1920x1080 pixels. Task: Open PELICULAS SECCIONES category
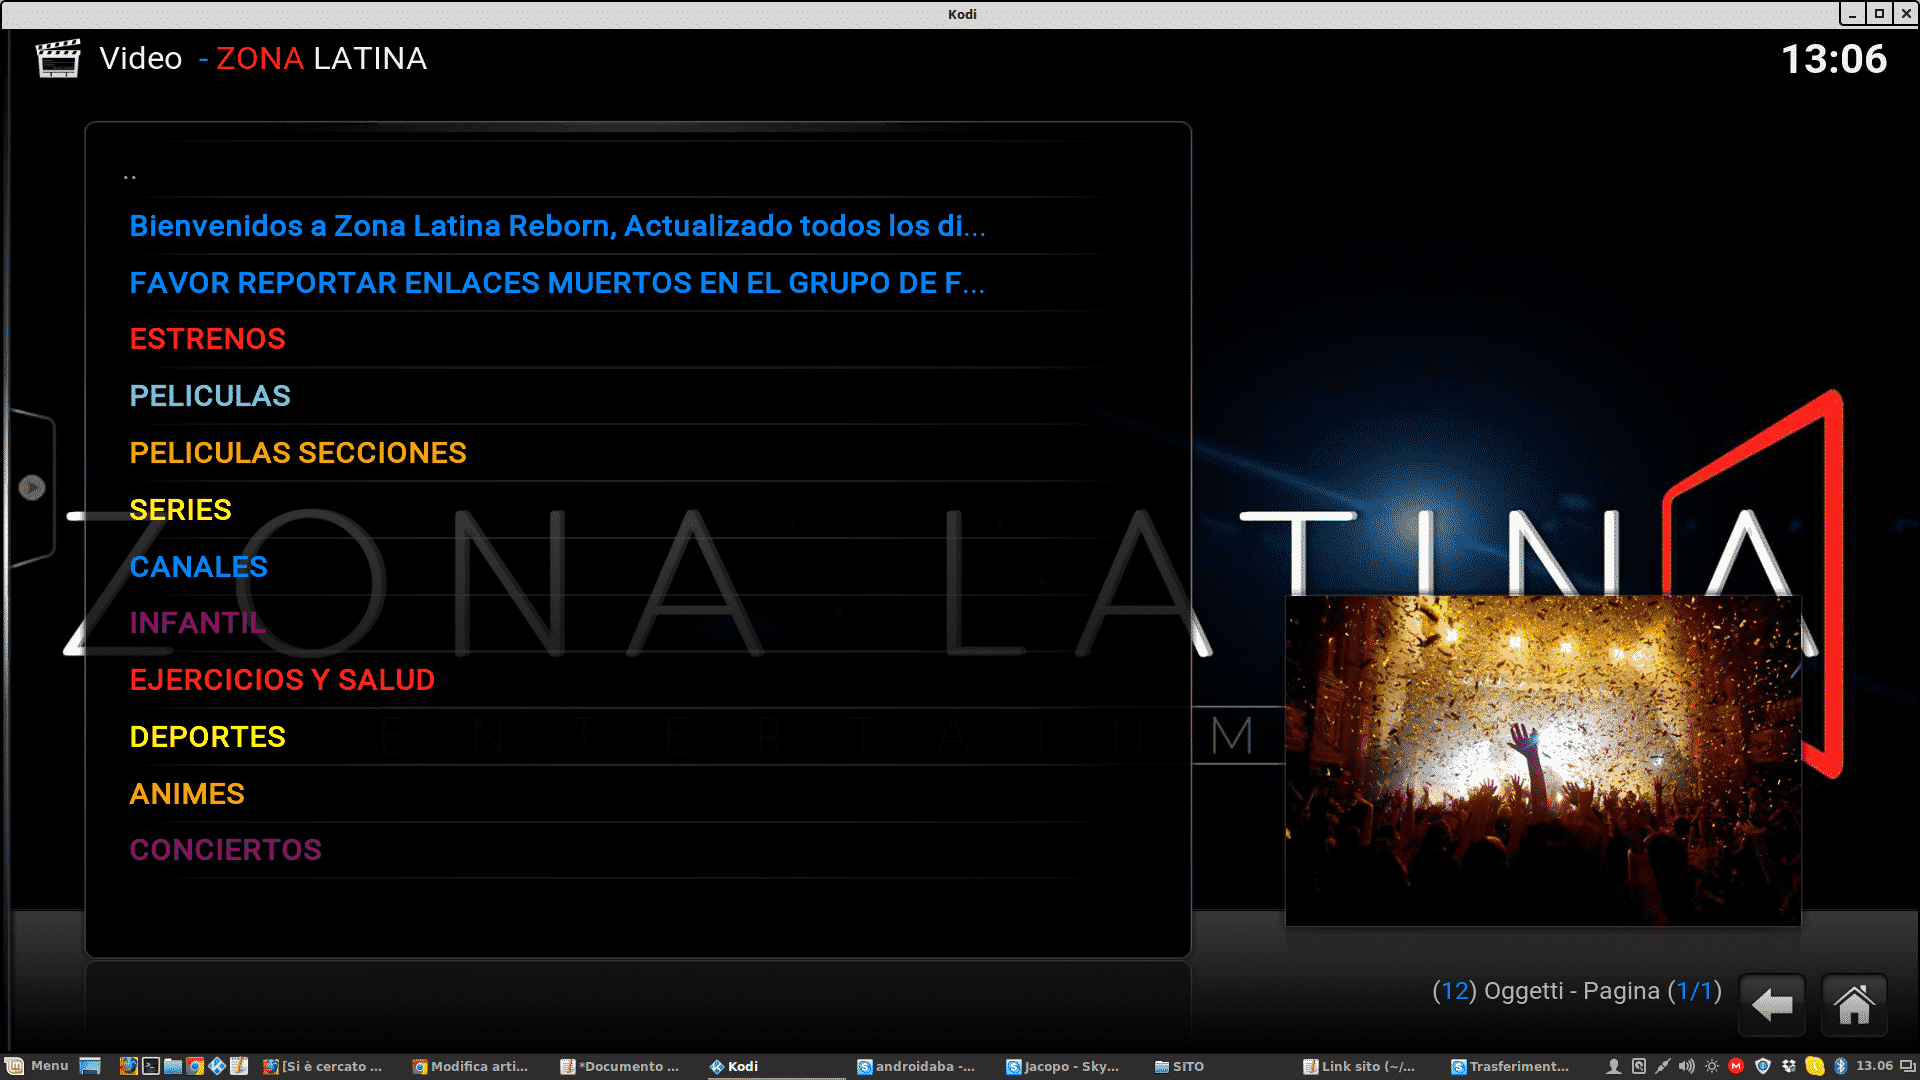pyautogui.click(x=637, y=453)
